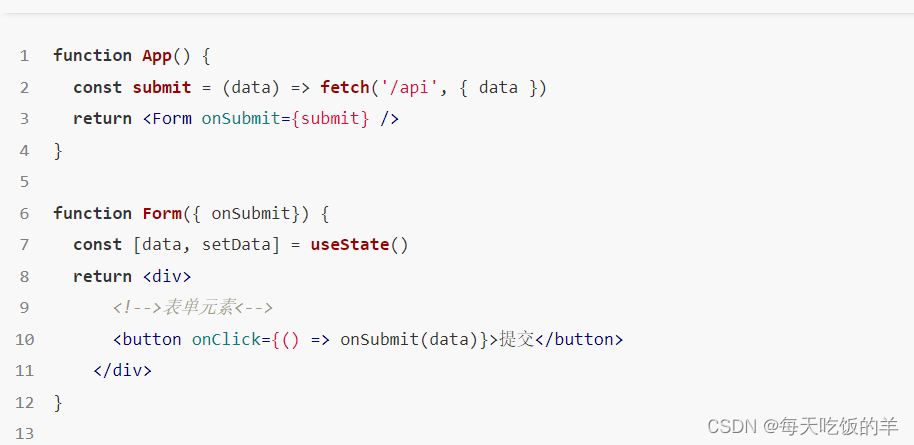This screenshot has height=445, width=914.
Task: Click the CSDN @每天吃饭的羊 watermark
Action: (x=803, y=426)
